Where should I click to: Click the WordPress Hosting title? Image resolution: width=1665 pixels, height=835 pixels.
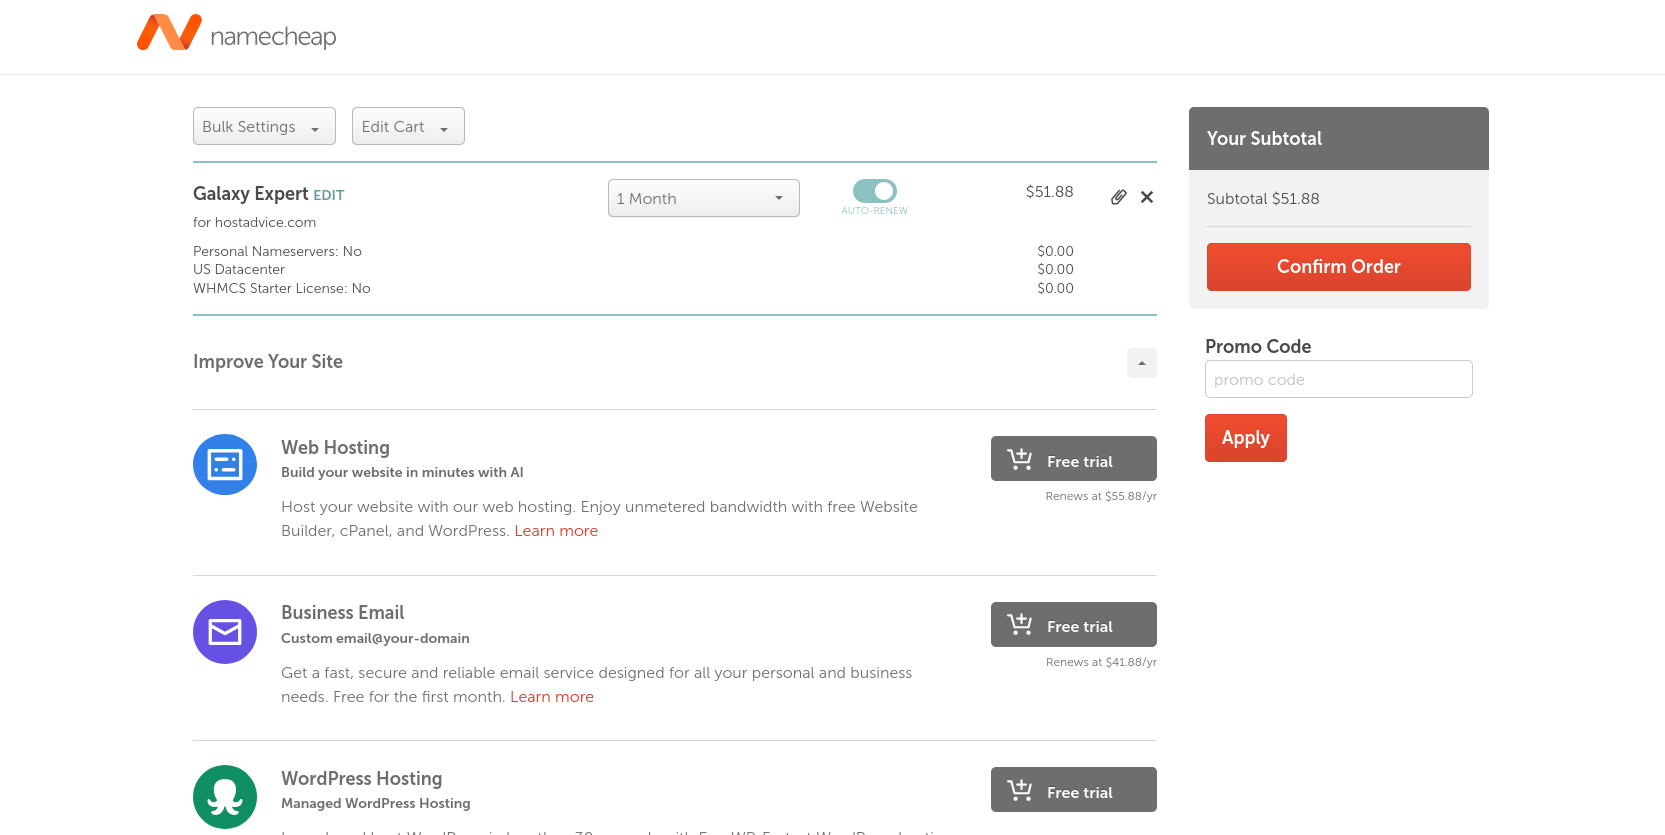coord(362,778)
